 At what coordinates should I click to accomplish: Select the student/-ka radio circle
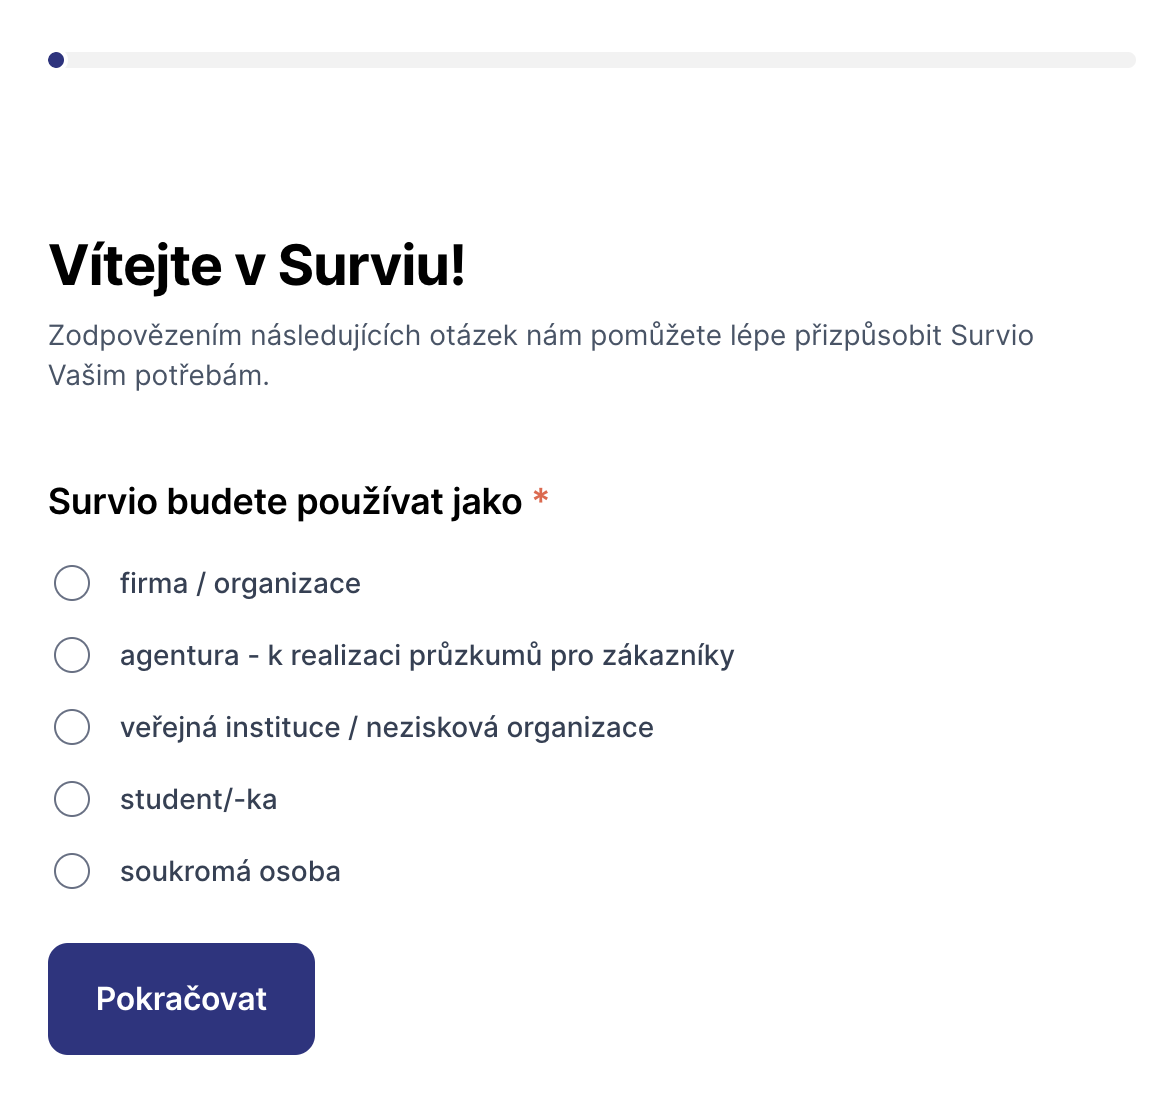[72, 799]
